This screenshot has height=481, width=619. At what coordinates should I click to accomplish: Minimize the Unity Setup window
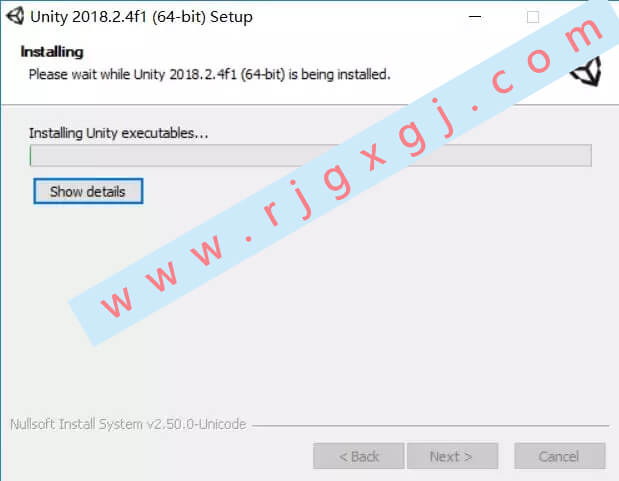pos(475,17)
